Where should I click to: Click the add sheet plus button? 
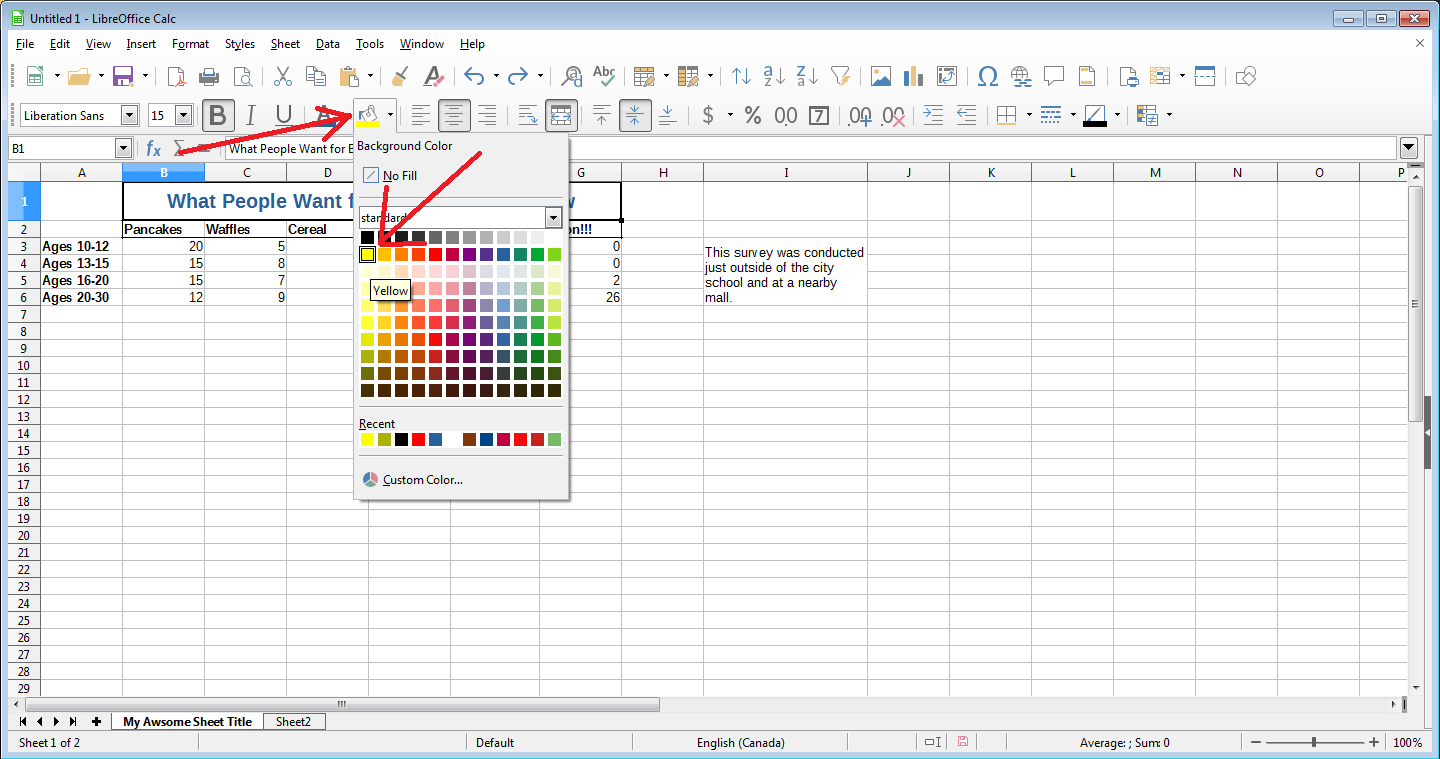(x=96, y=721)
